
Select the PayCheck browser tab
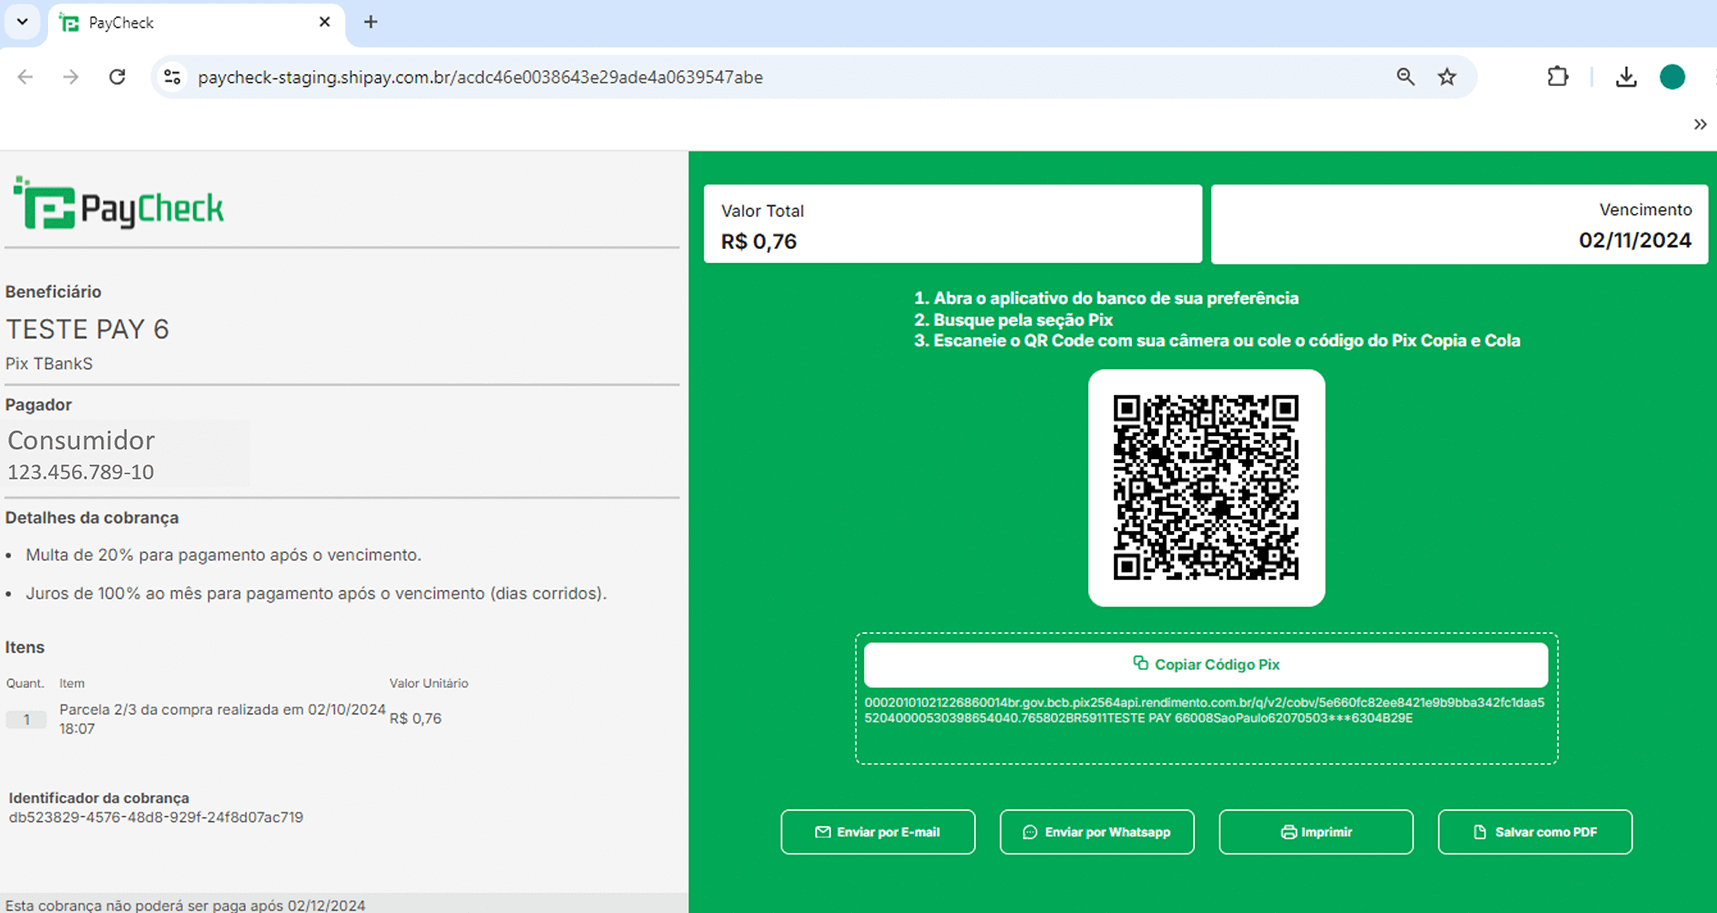click(x=196, y=23)
